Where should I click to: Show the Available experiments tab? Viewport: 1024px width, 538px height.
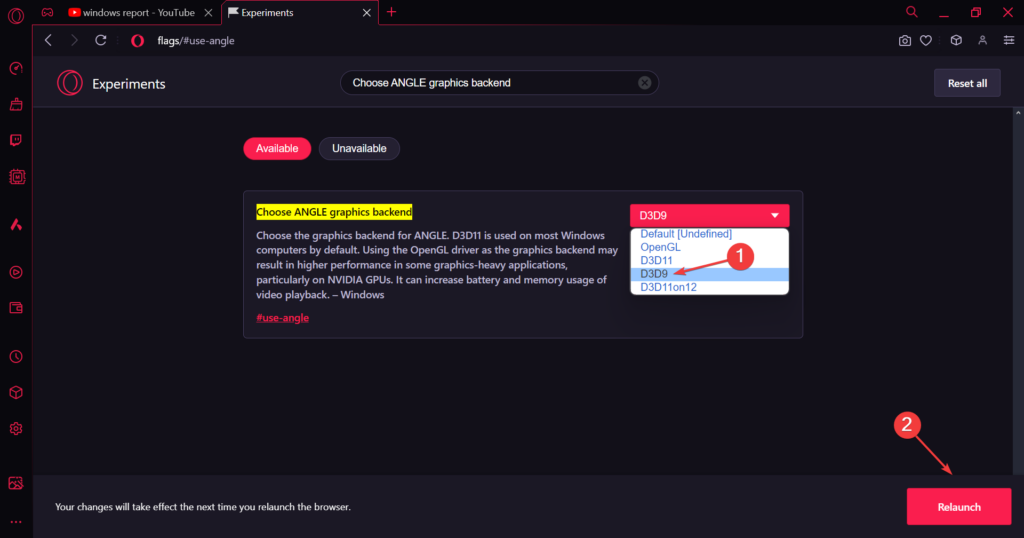pos(277,148)
